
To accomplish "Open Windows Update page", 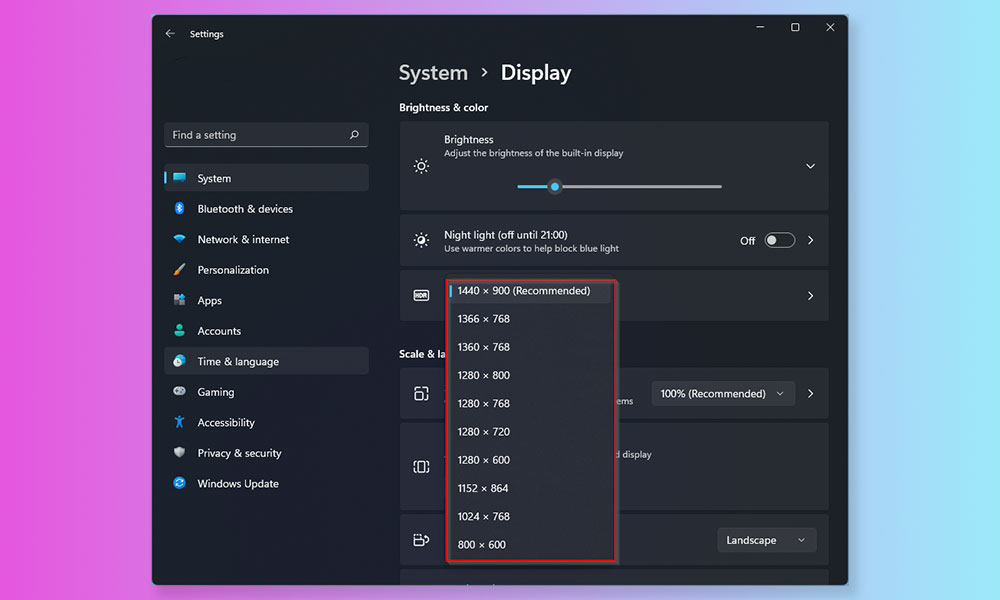I will click(266, 483).
